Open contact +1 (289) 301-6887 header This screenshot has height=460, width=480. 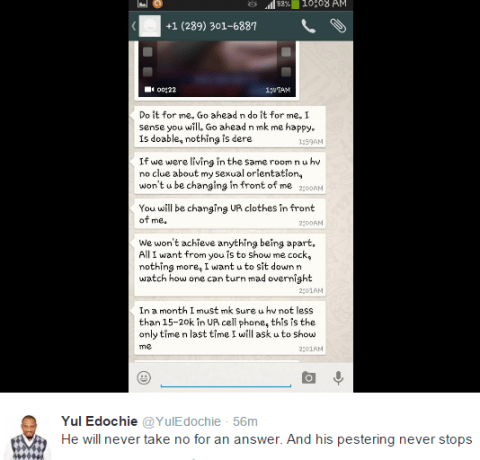coord(211,26)
